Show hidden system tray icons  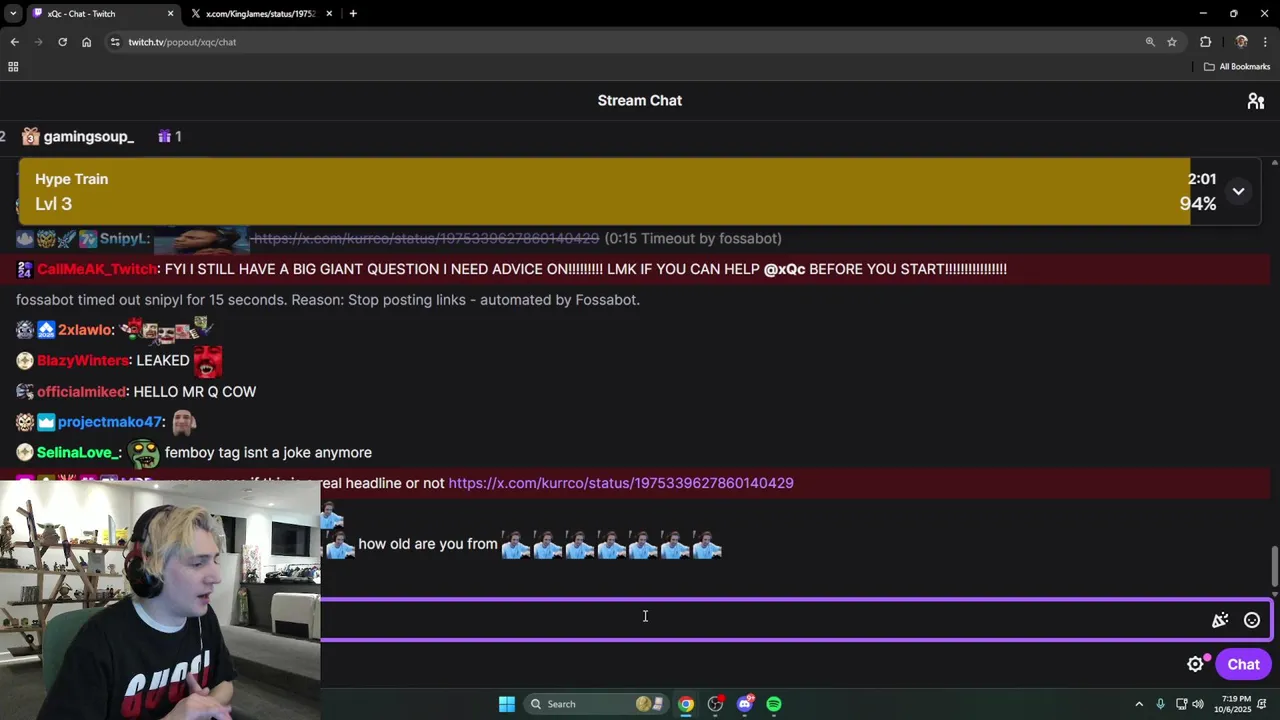pos(1139,704)
